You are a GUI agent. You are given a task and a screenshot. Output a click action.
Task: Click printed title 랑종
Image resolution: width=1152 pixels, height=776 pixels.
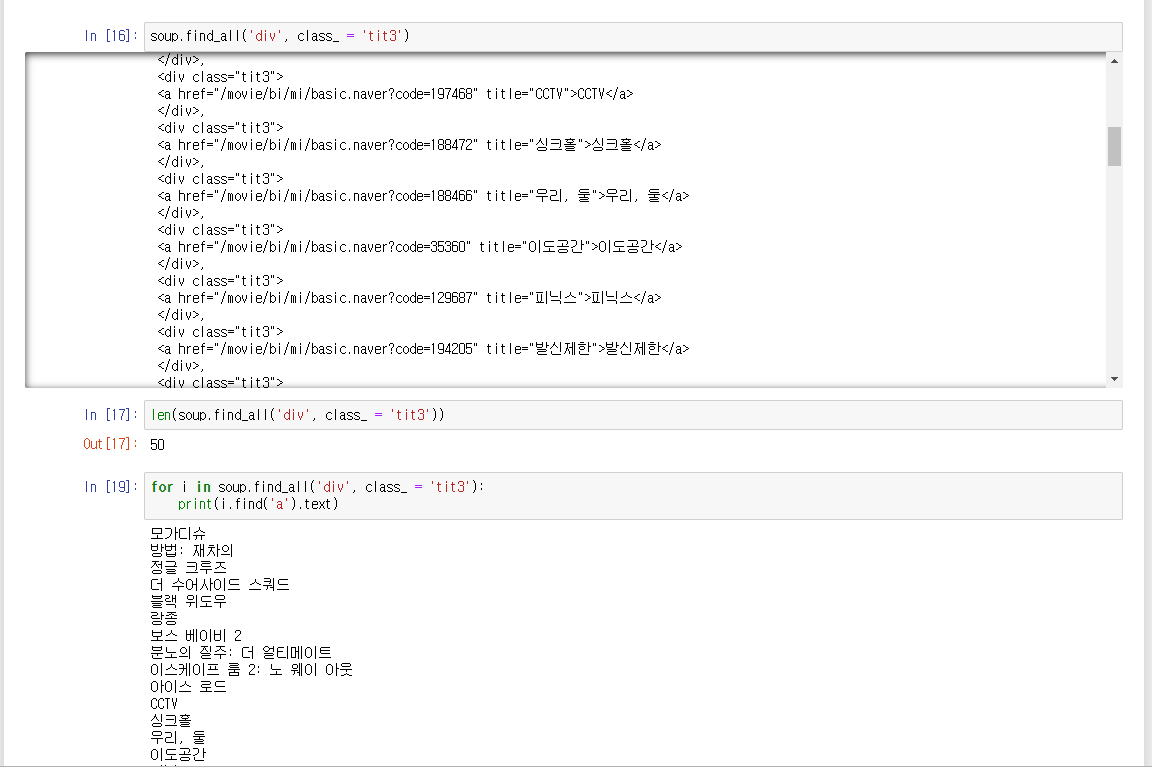click(164, 618)
